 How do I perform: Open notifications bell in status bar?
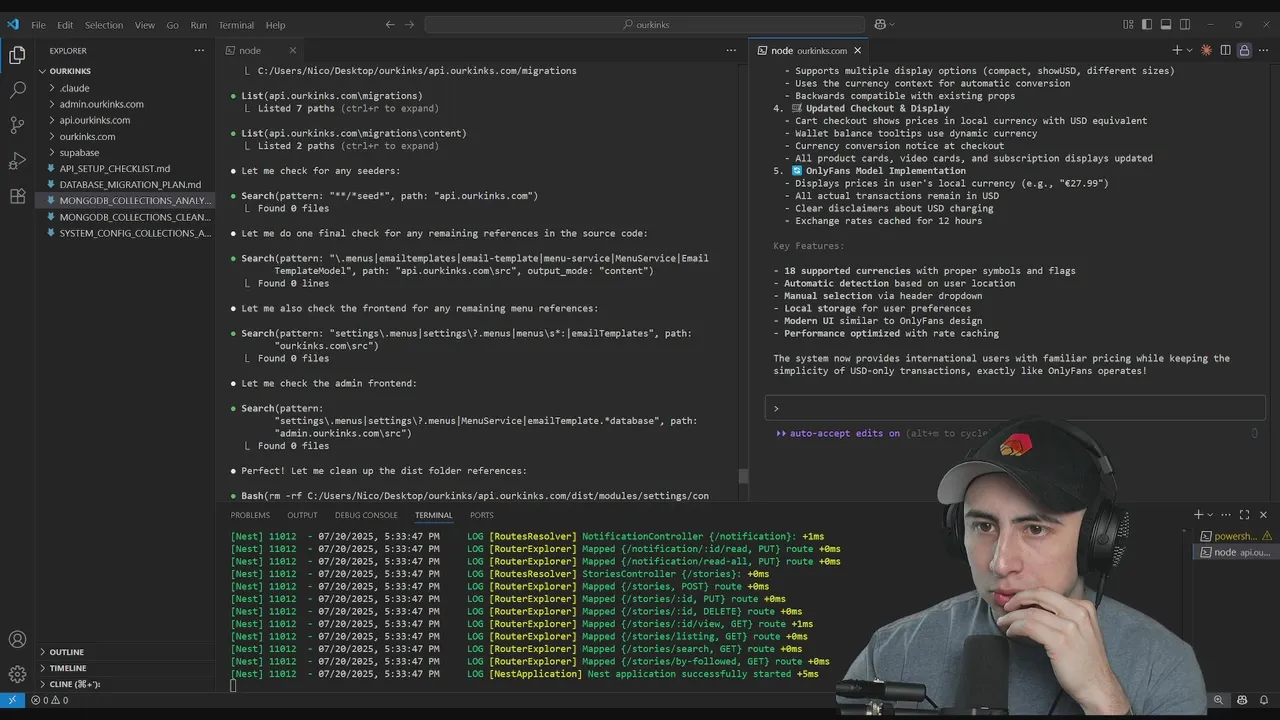pos(1263,700)
